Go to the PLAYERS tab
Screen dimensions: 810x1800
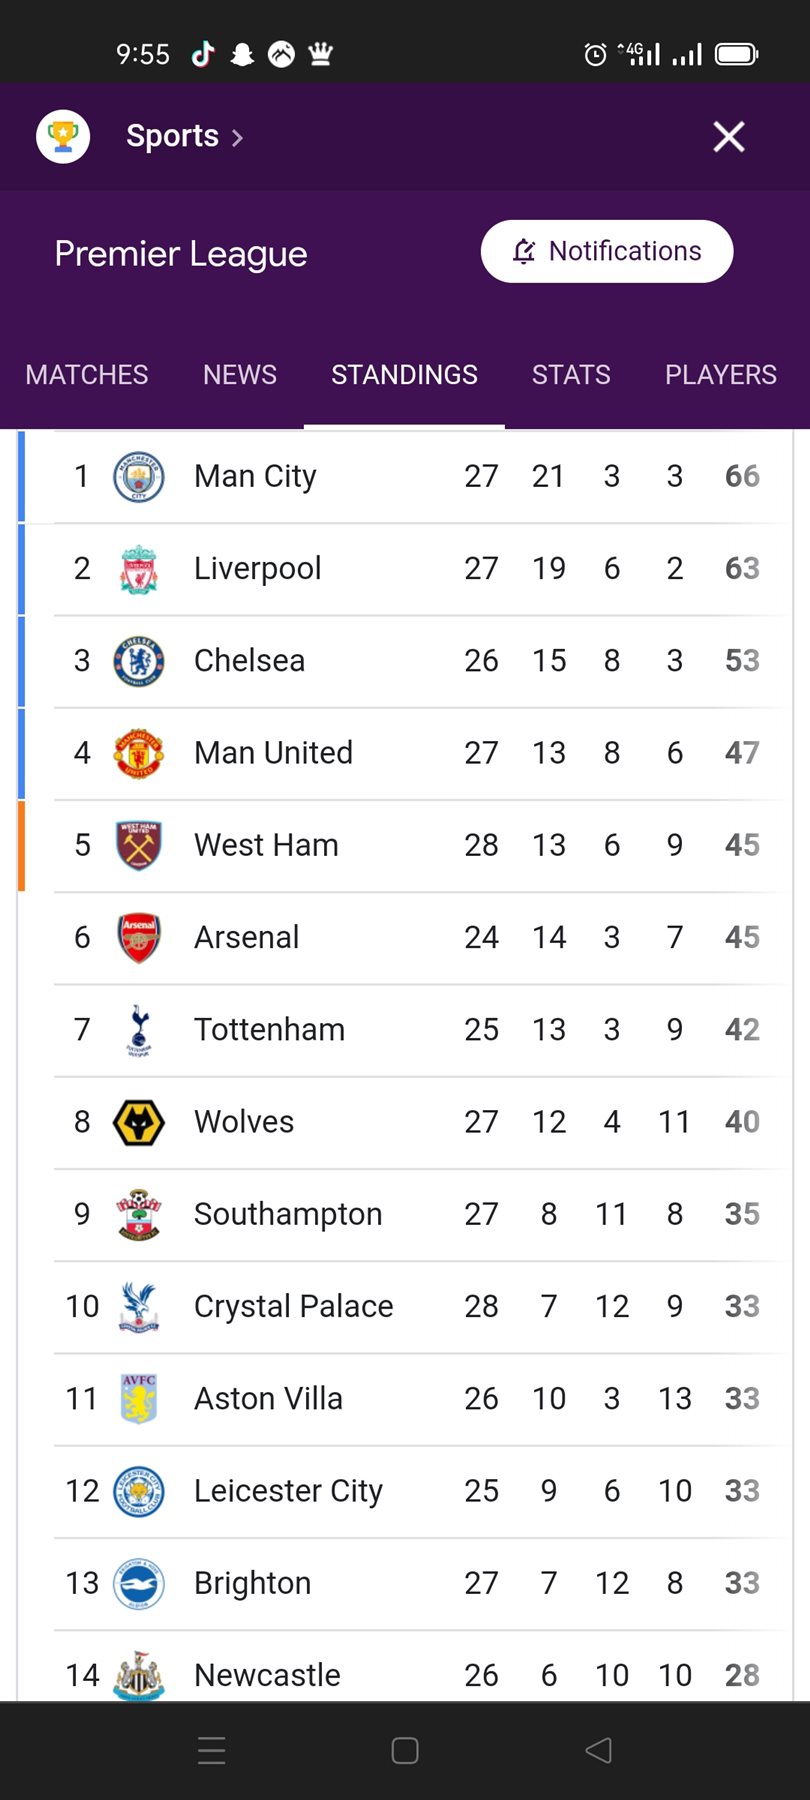coord(720,375)
